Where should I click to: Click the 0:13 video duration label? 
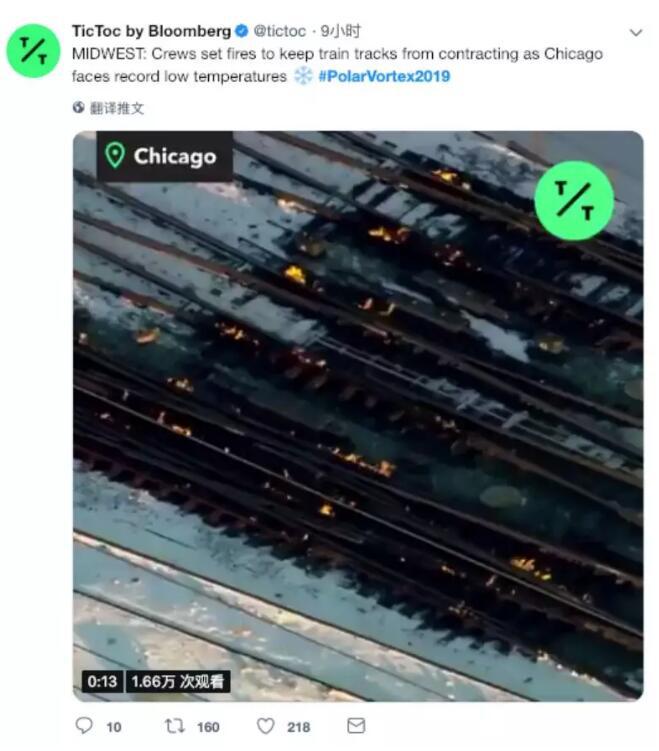coord(102,681)
